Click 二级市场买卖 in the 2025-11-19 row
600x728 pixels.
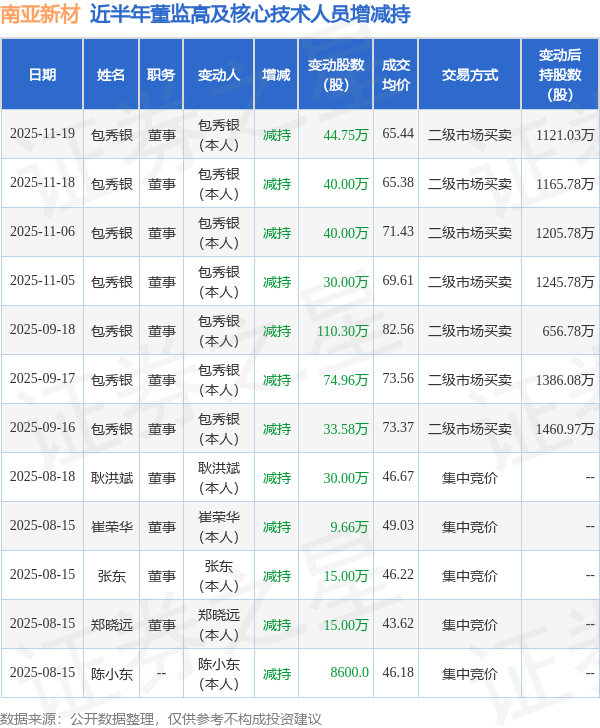point(470,135)
